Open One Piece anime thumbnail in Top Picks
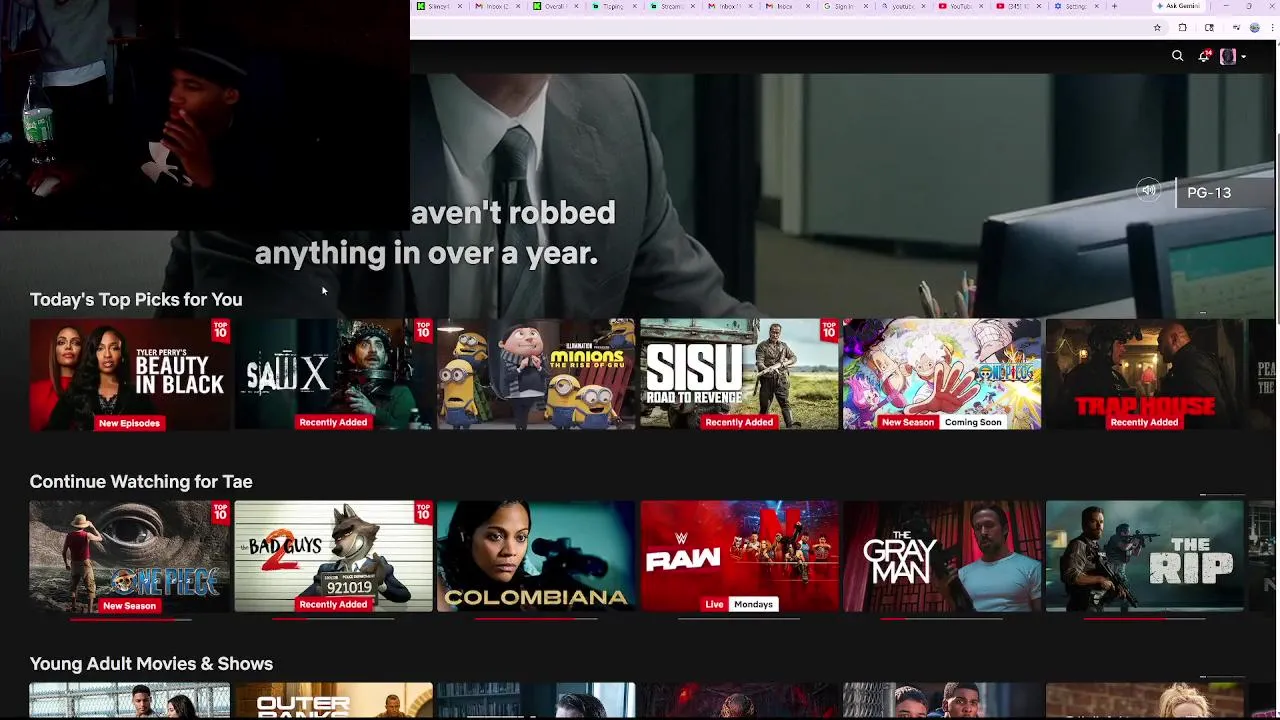This screenshot has width=1280, height=720. [942, 374]
